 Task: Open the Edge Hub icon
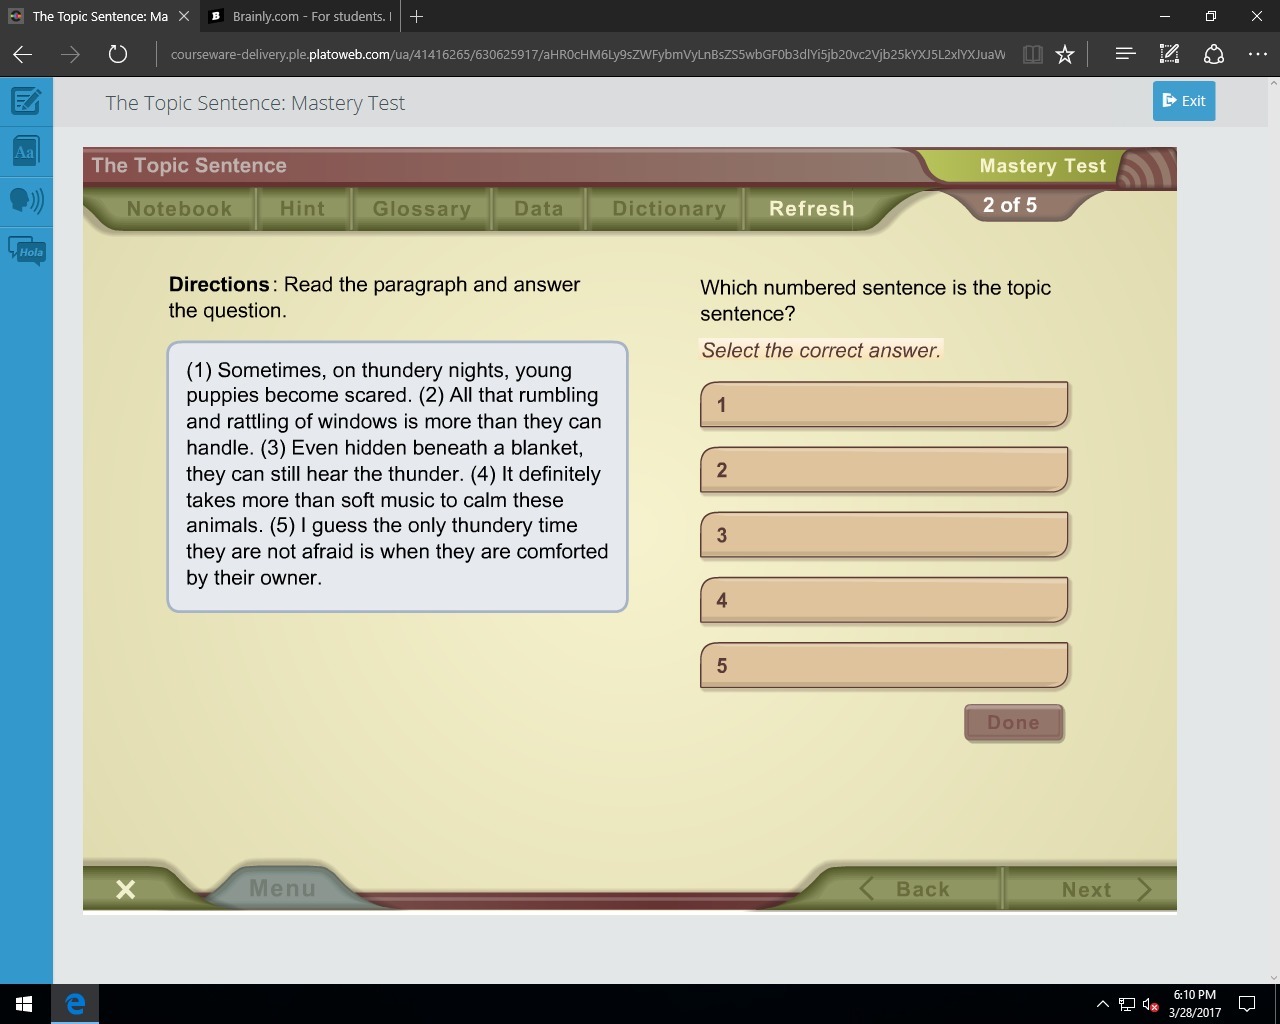coord(1125,54)
